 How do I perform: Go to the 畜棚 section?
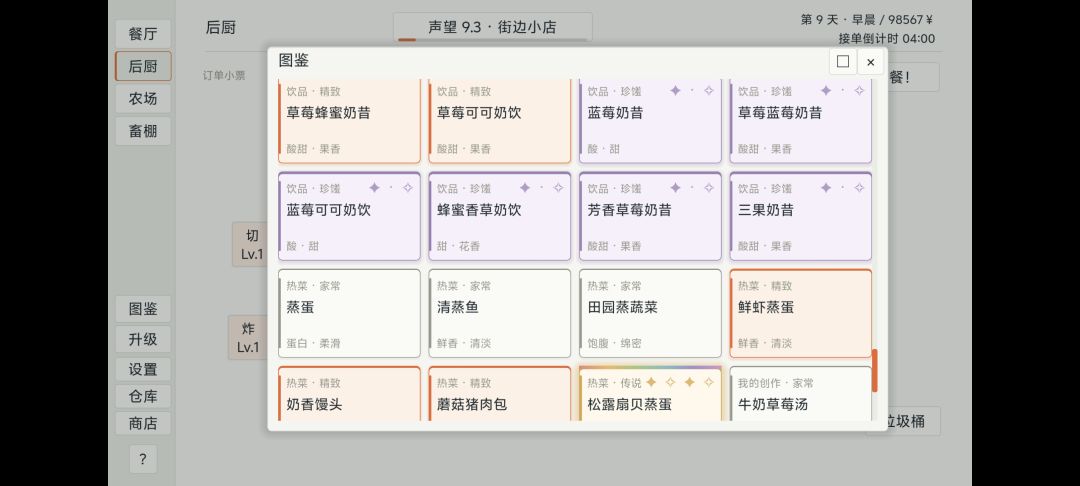143,131
